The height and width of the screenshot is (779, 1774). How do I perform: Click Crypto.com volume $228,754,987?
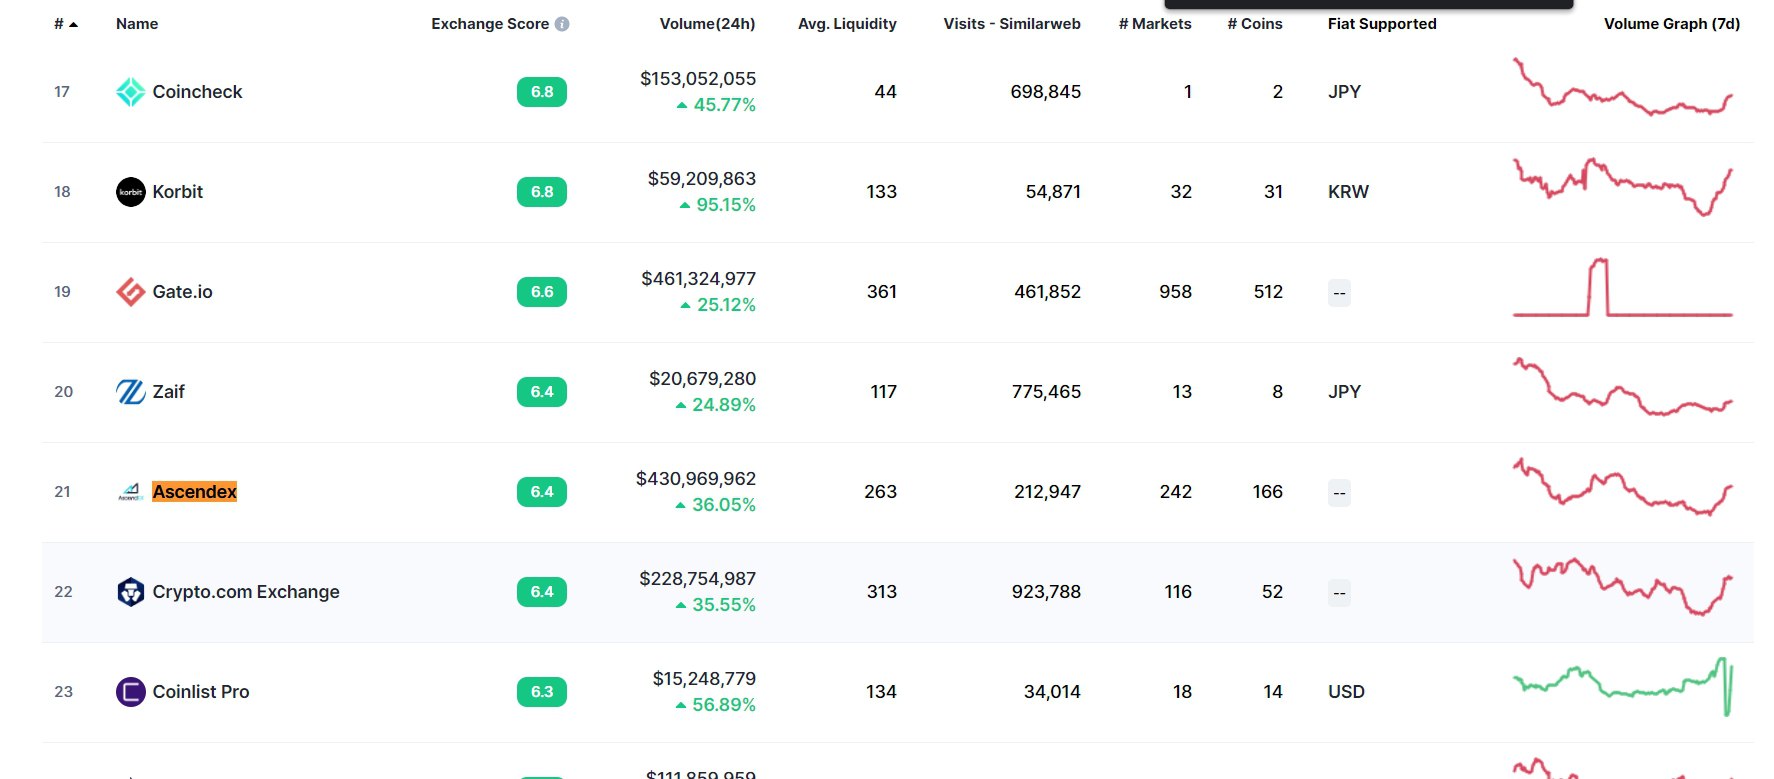(698, 579)
